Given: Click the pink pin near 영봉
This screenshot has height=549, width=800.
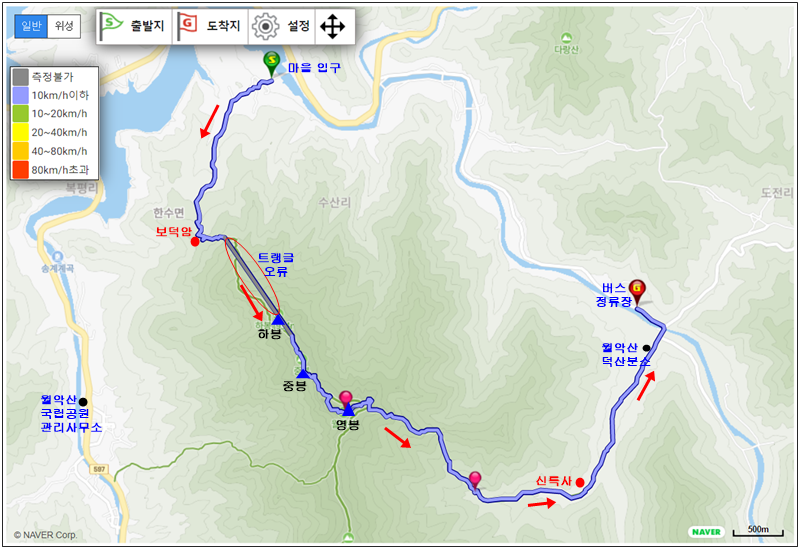Looking at the screenshot, I should click(x=346, y=400).
